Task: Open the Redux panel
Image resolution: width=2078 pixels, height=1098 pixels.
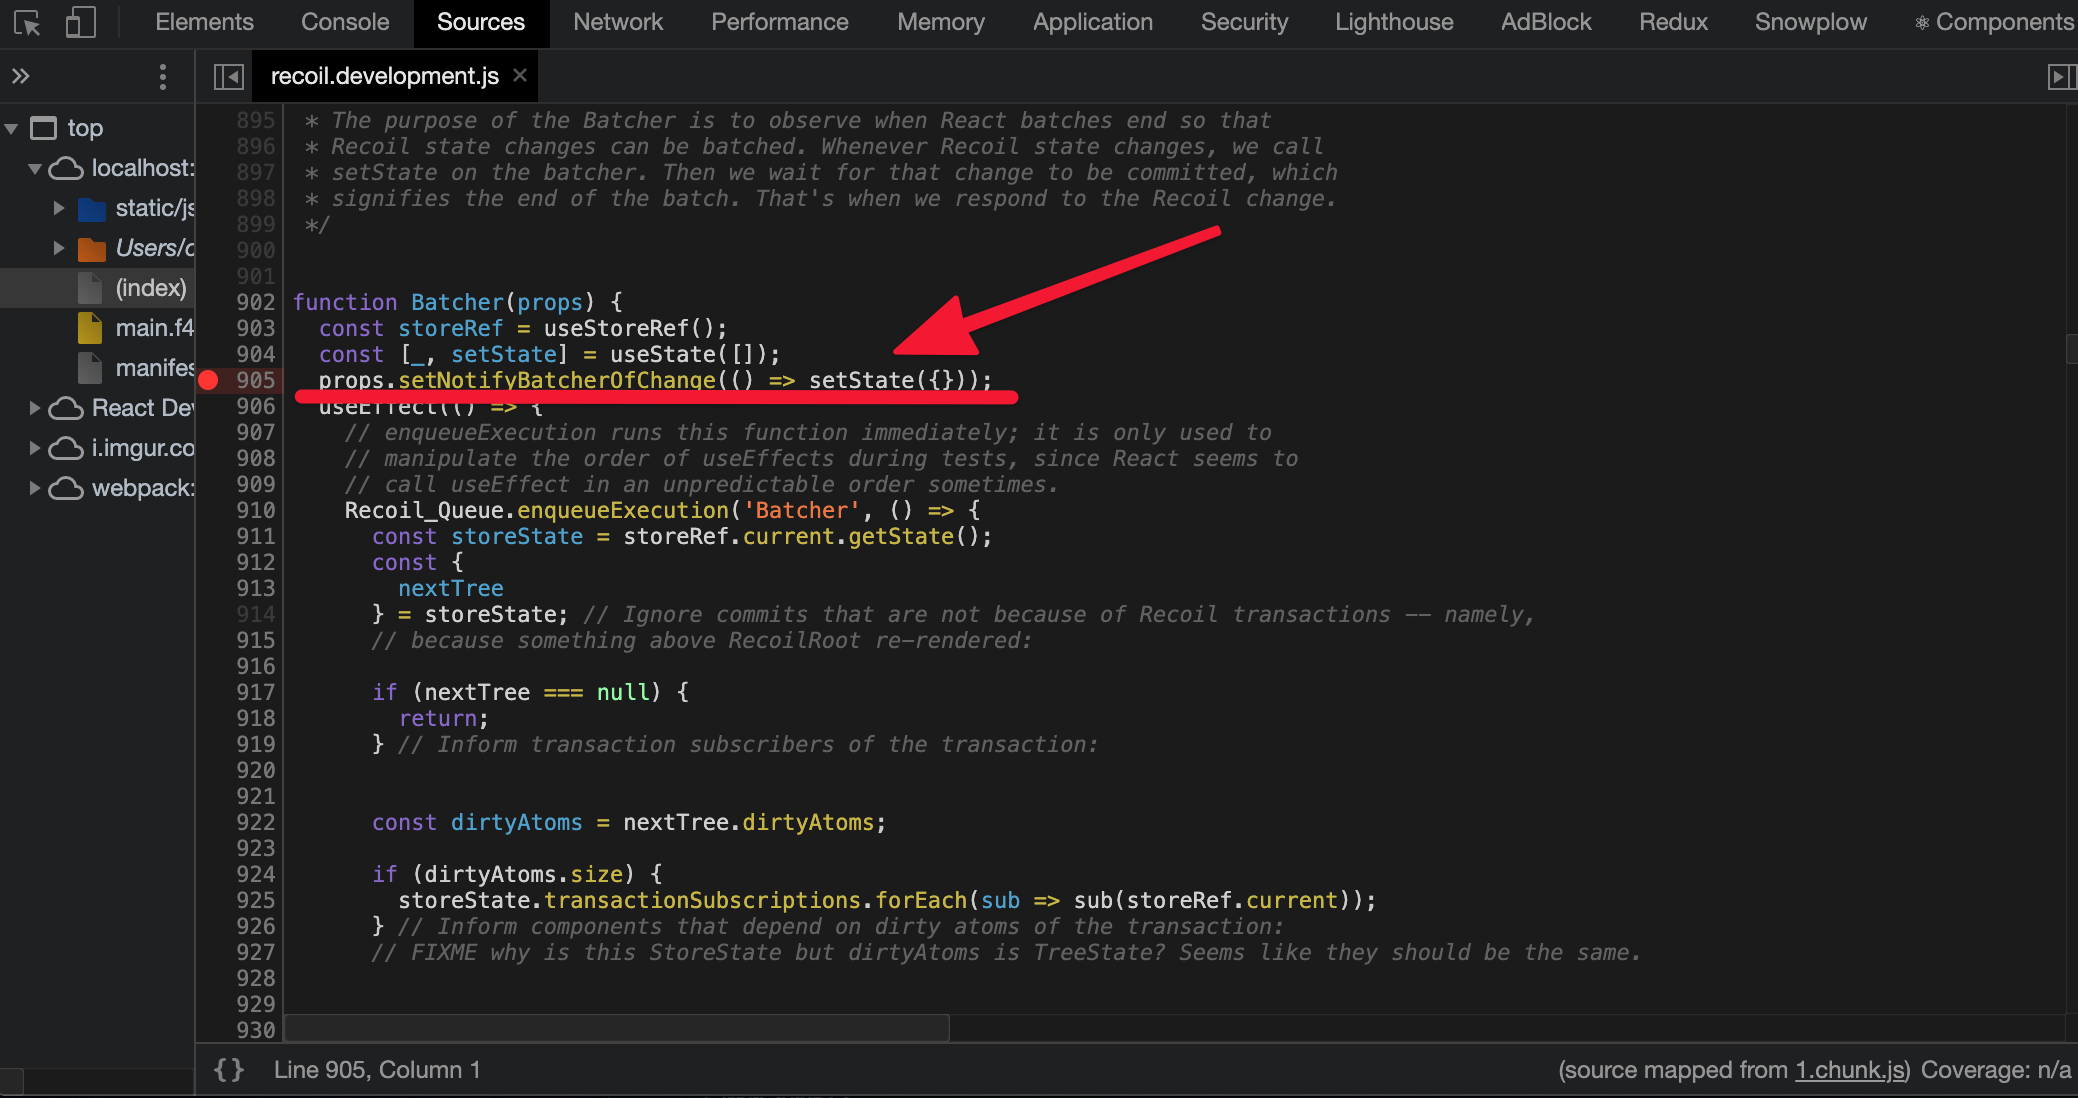Action: [x=1672, y=21]
